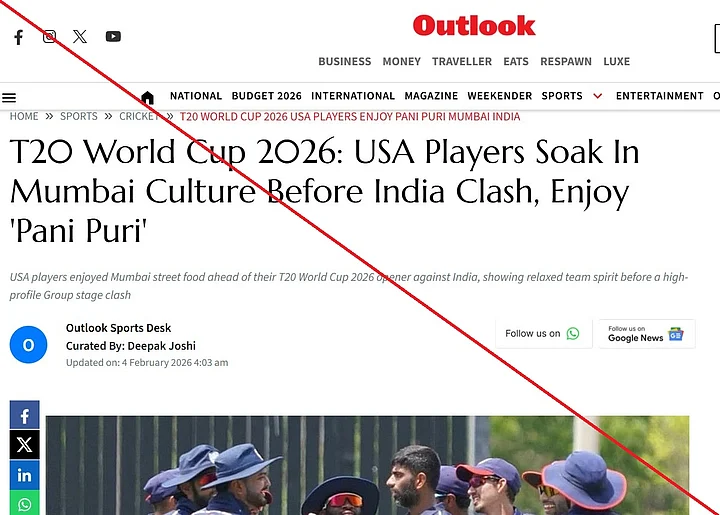Click the Follow us on Google News button
The width and height of the screenshot is (720, 515).
647,334
